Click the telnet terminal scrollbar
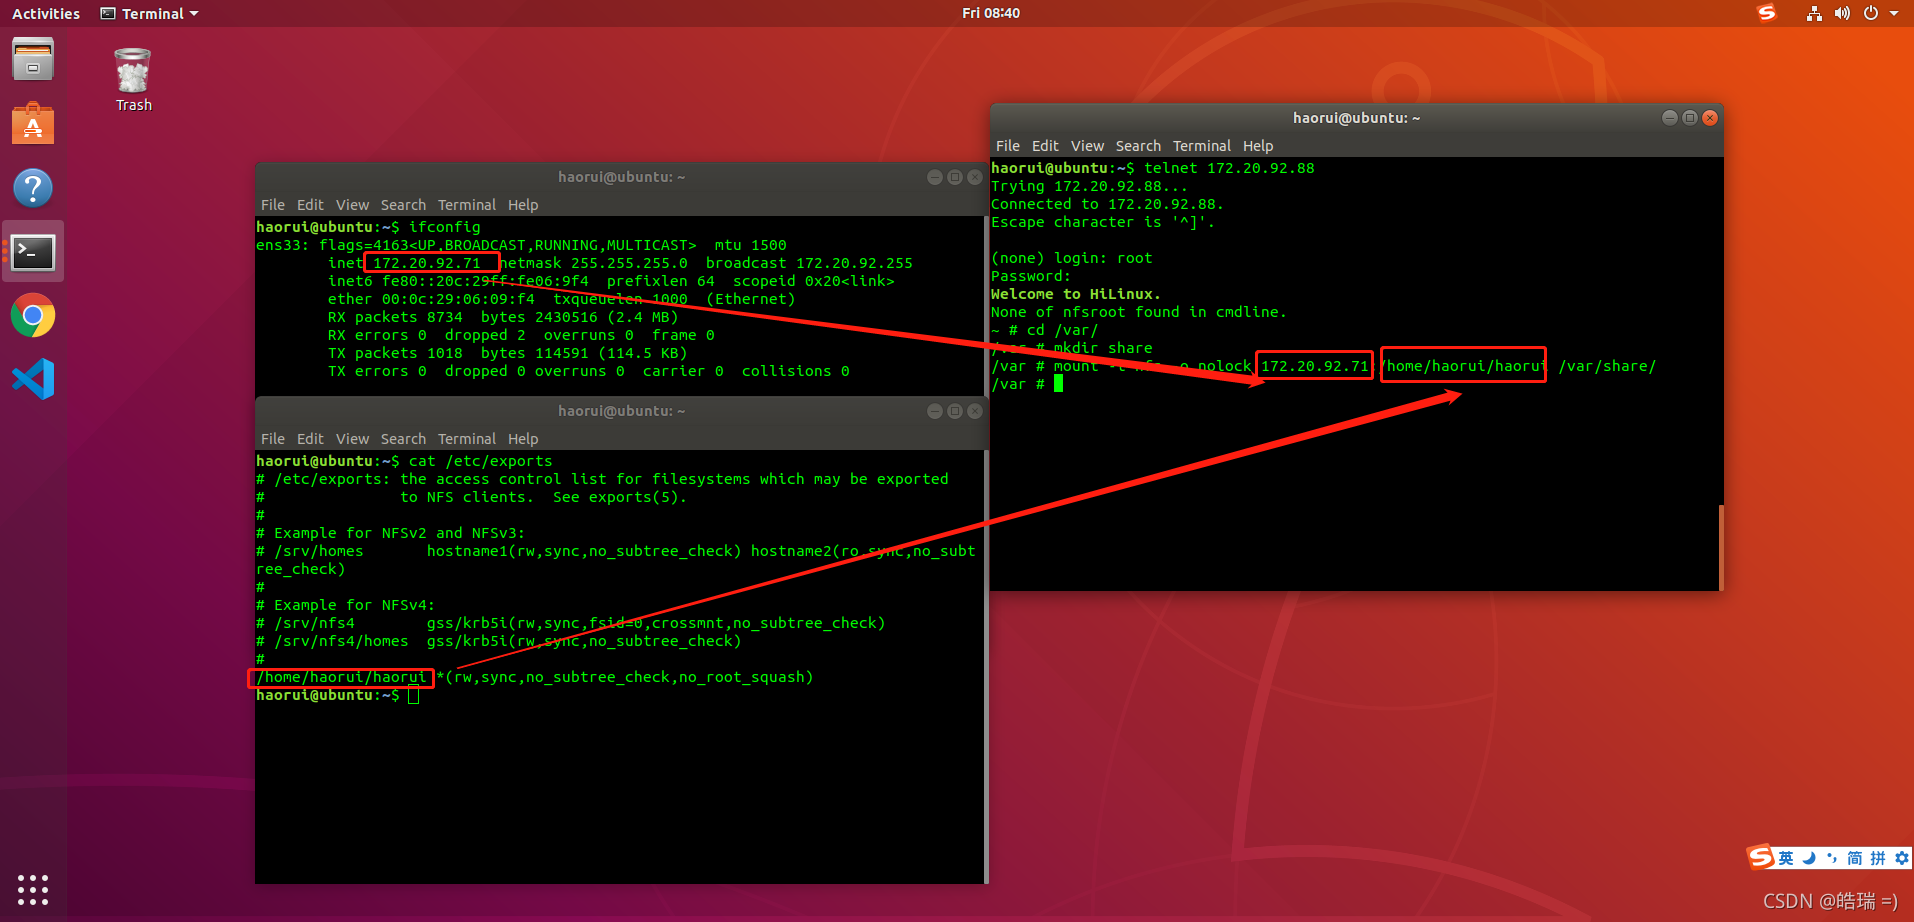This screenshot has height=922, width=1914. [1720, 547]
